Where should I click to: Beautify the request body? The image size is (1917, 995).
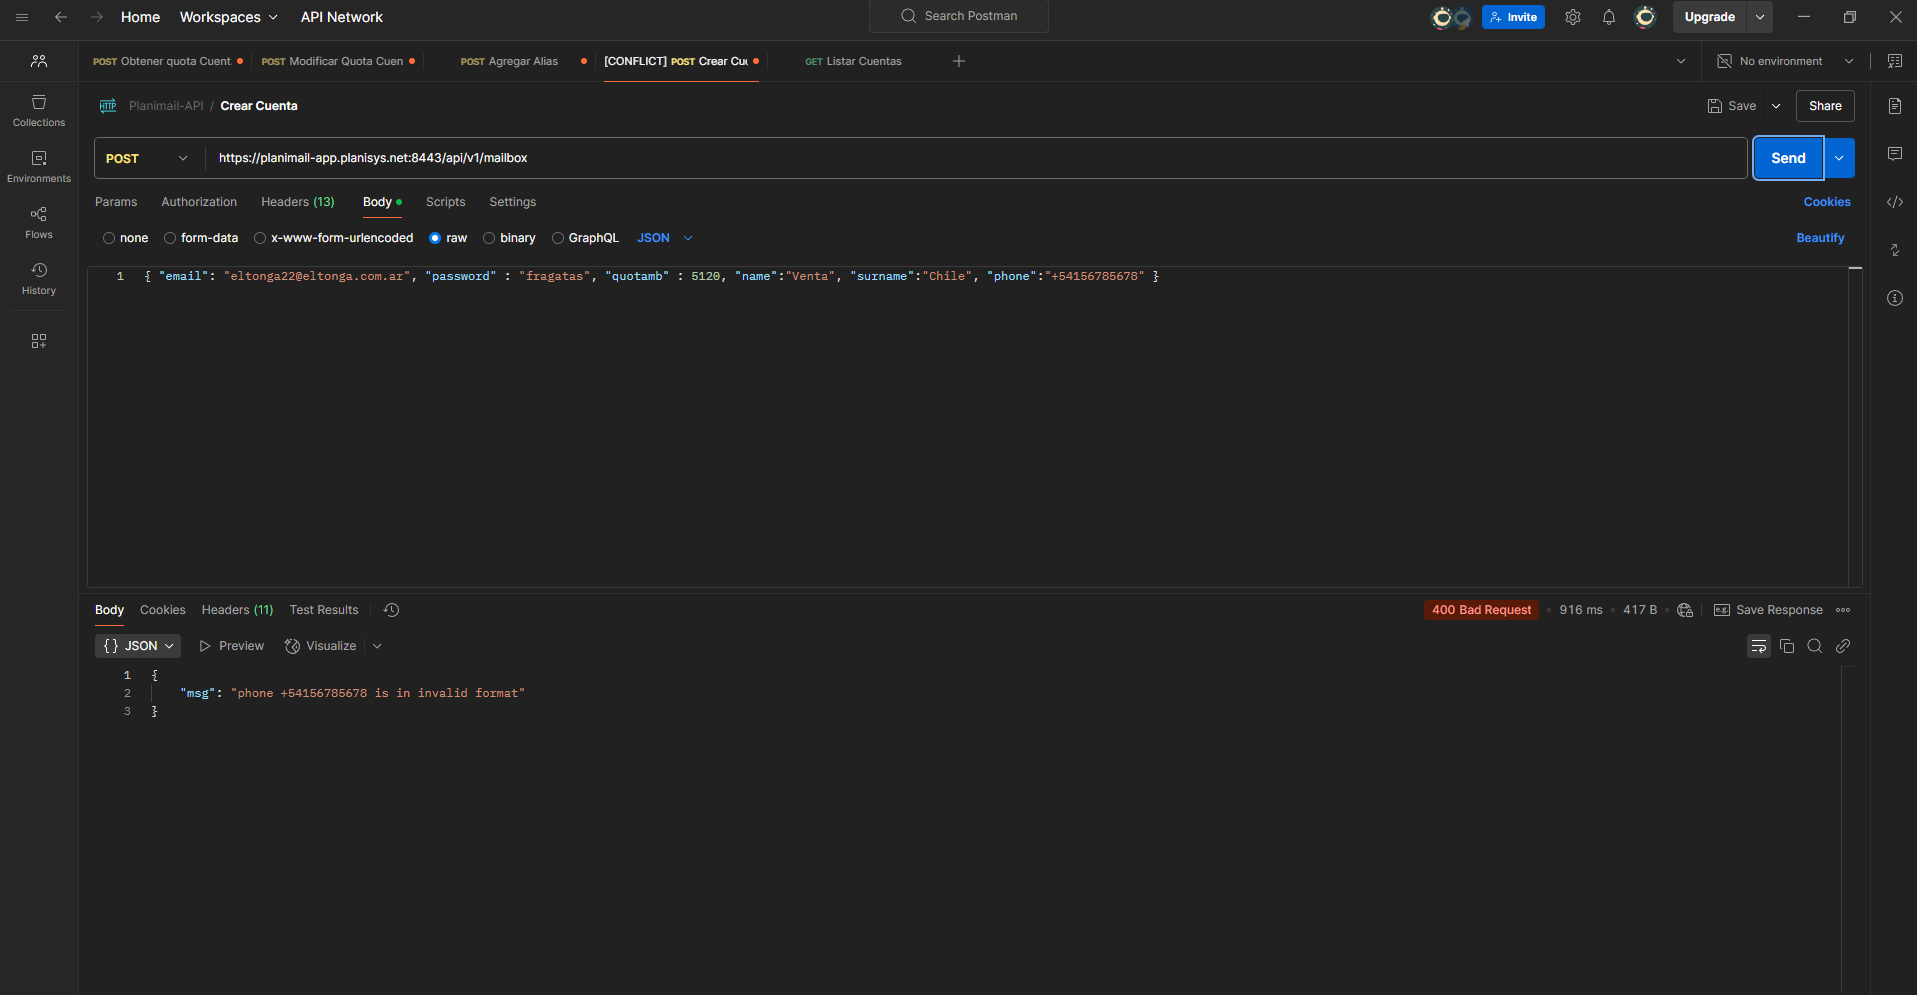1820,238
